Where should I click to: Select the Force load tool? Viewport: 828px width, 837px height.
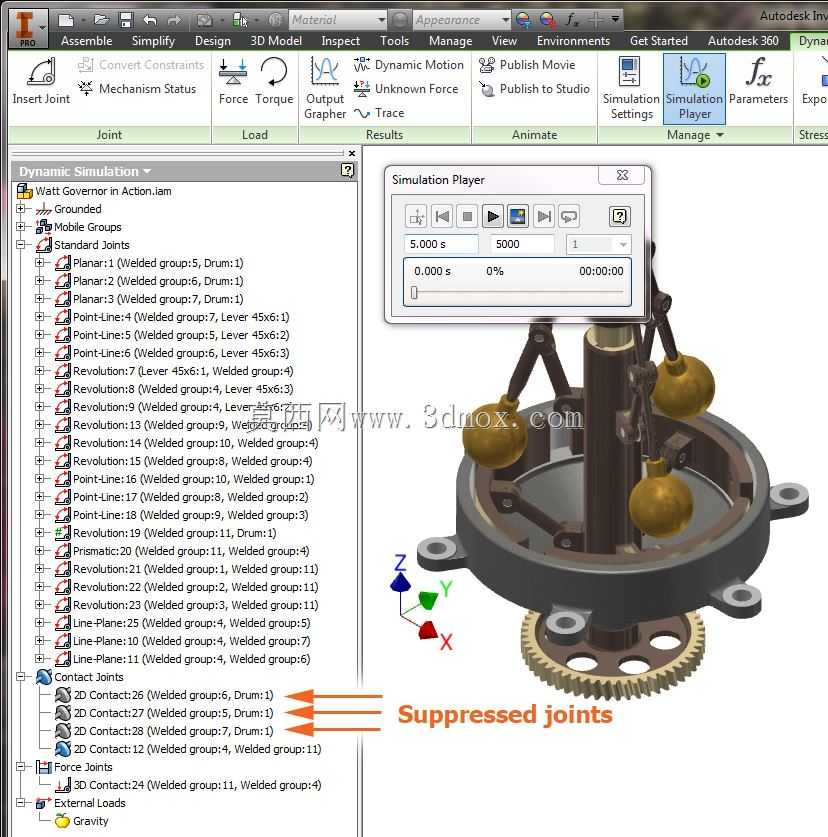point(233,81)
